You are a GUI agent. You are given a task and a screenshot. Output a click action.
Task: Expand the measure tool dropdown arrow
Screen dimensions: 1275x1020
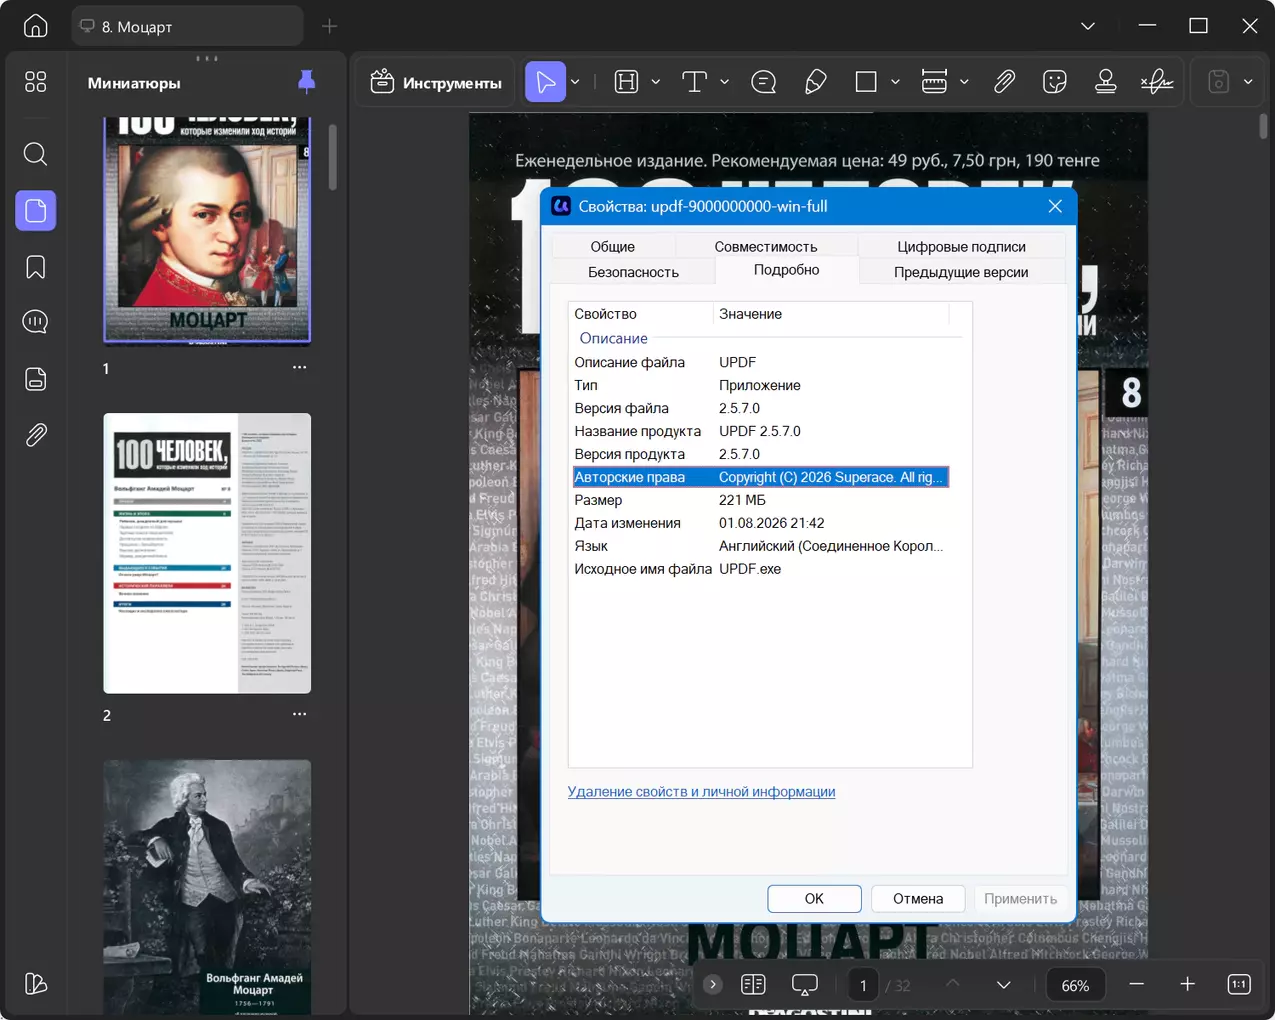click(x=964, y=82)
